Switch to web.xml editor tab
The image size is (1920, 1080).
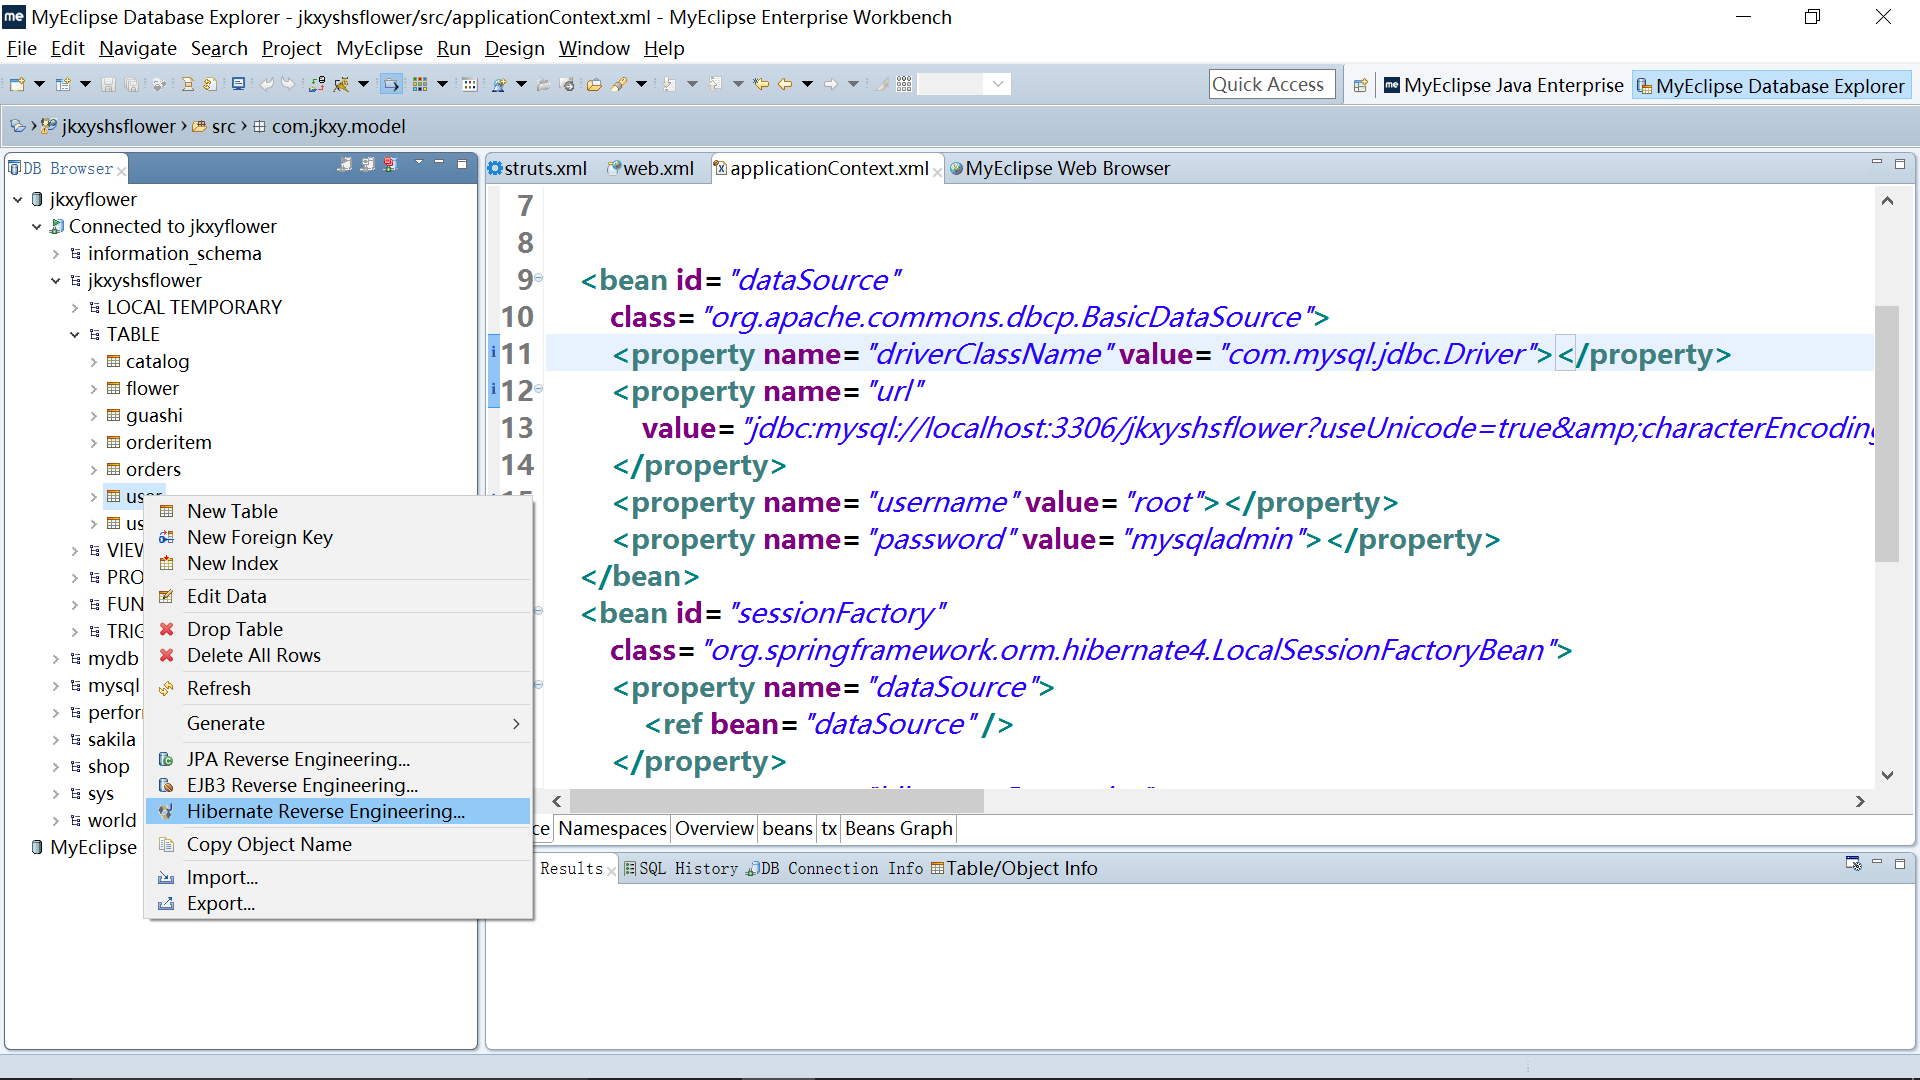click(650, 169)
